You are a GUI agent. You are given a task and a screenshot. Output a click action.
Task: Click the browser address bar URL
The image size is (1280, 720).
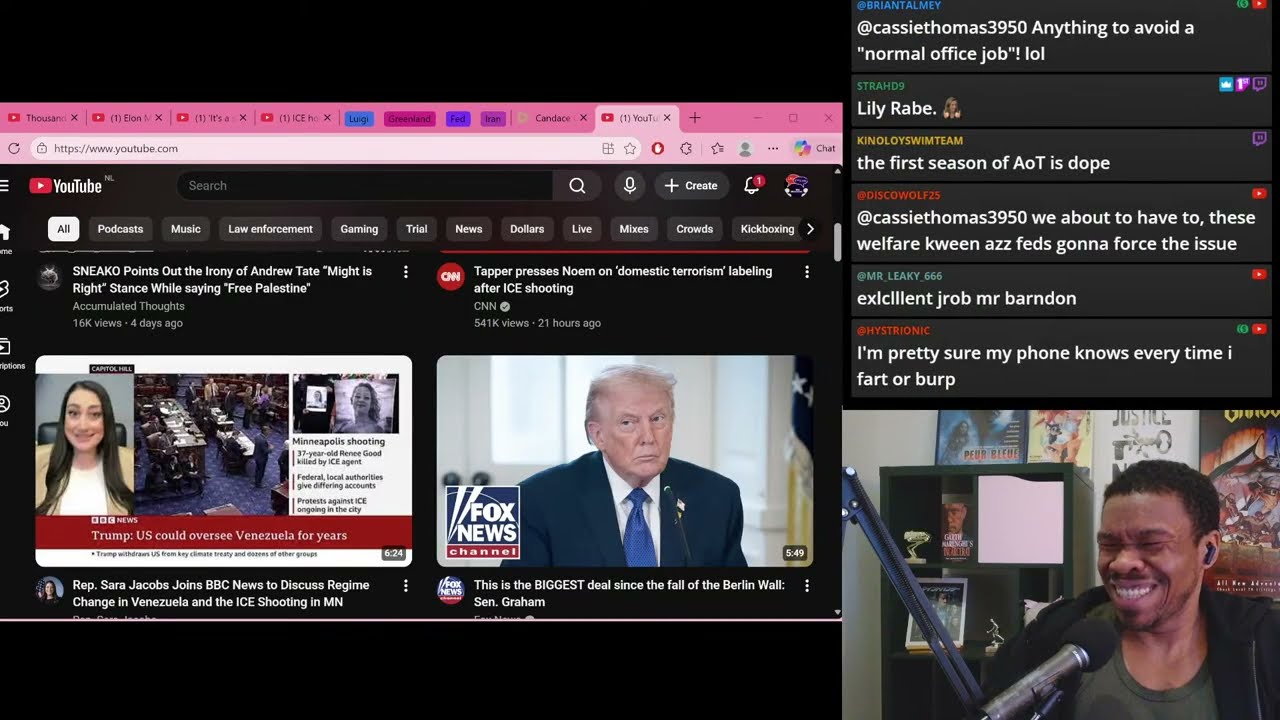[116, 149]
